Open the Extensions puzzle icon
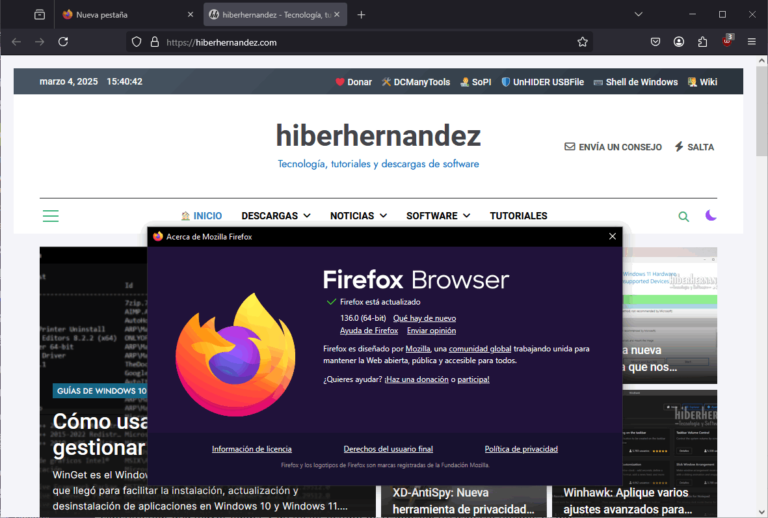 click(703, 42)
